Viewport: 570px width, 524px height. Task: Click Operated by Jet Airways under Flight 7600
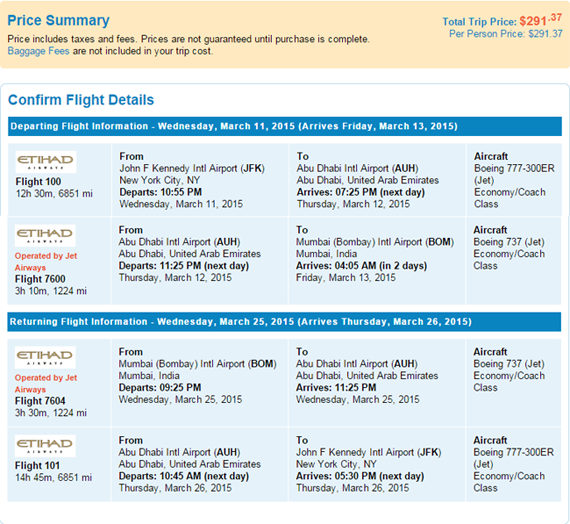(x=46, y=262)
